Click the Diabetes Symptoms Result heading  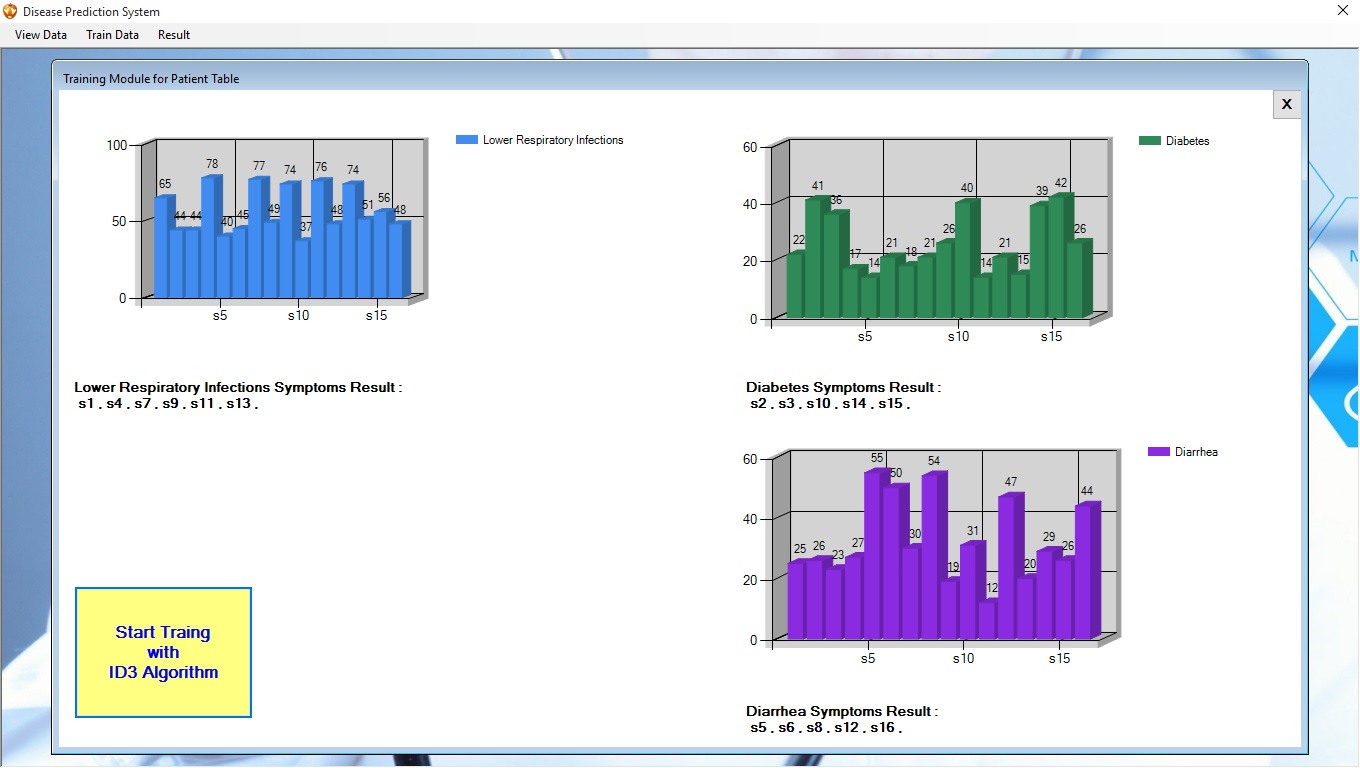click(x=843, y=387)
